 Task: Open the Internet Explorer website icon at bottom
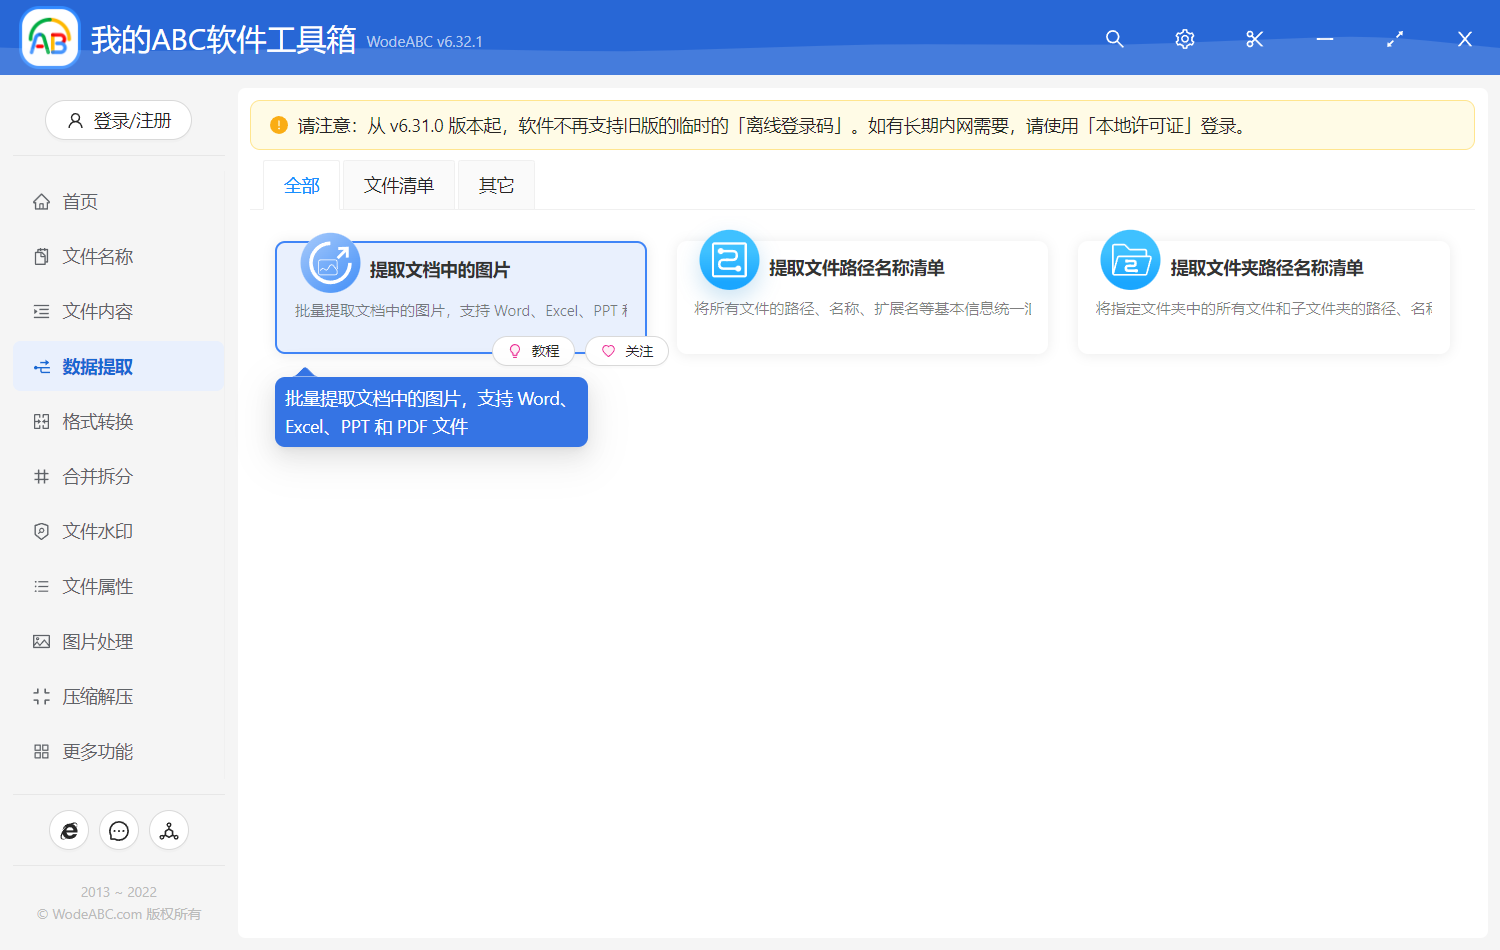69,830
